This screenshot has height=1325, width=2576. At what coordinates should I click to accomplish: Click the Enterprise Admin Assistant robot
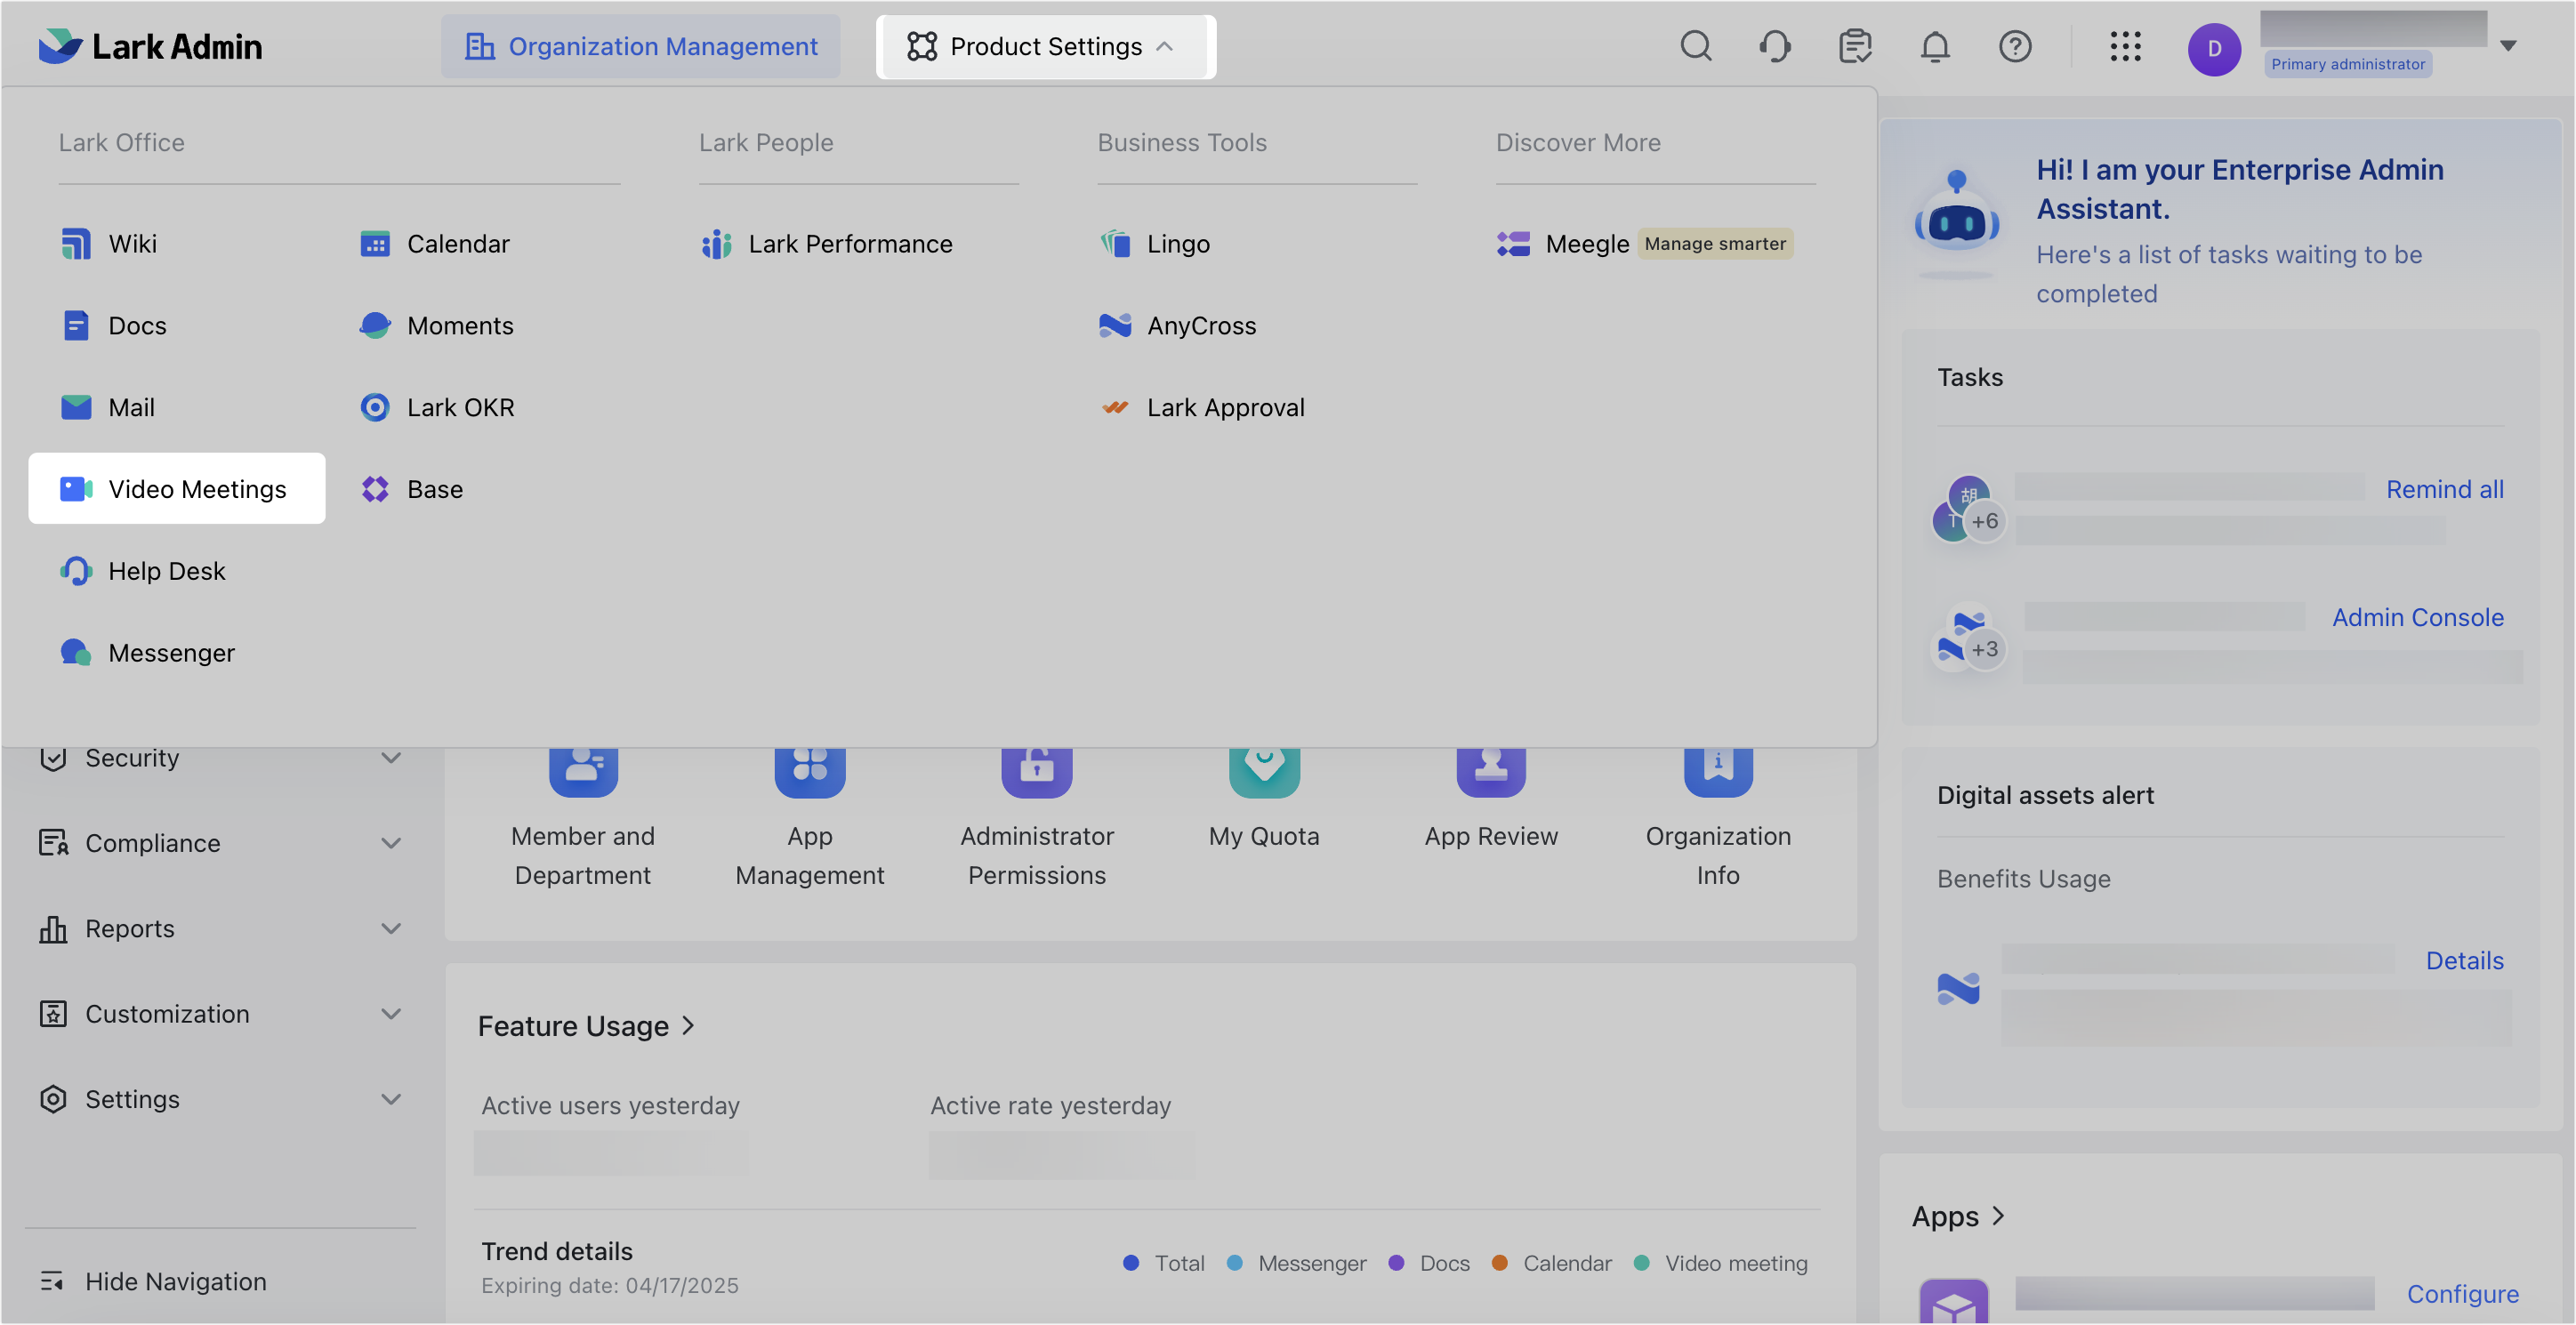point(1955,222)
